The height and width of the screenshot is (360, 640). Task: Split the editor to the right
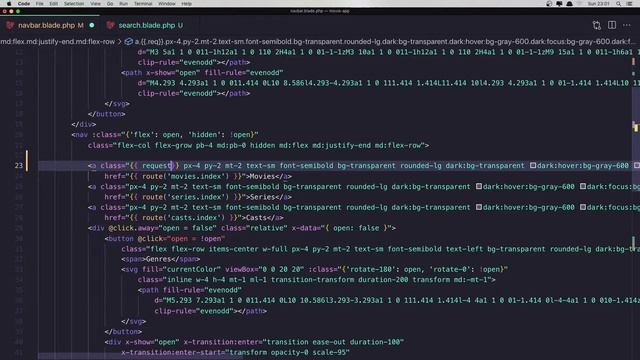pyautogui.click(x=612, y=25)
